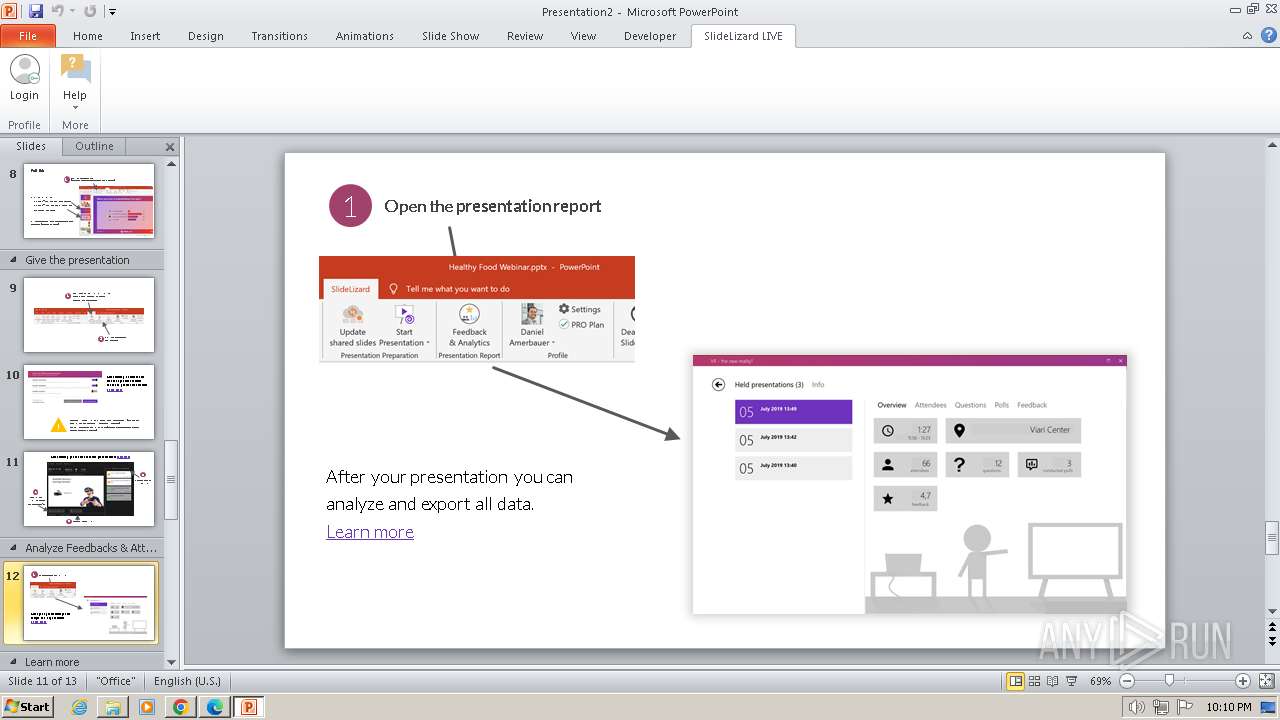Fit slide to current window
Viewport: 1280px width, 720px height.
[1266, 681]
